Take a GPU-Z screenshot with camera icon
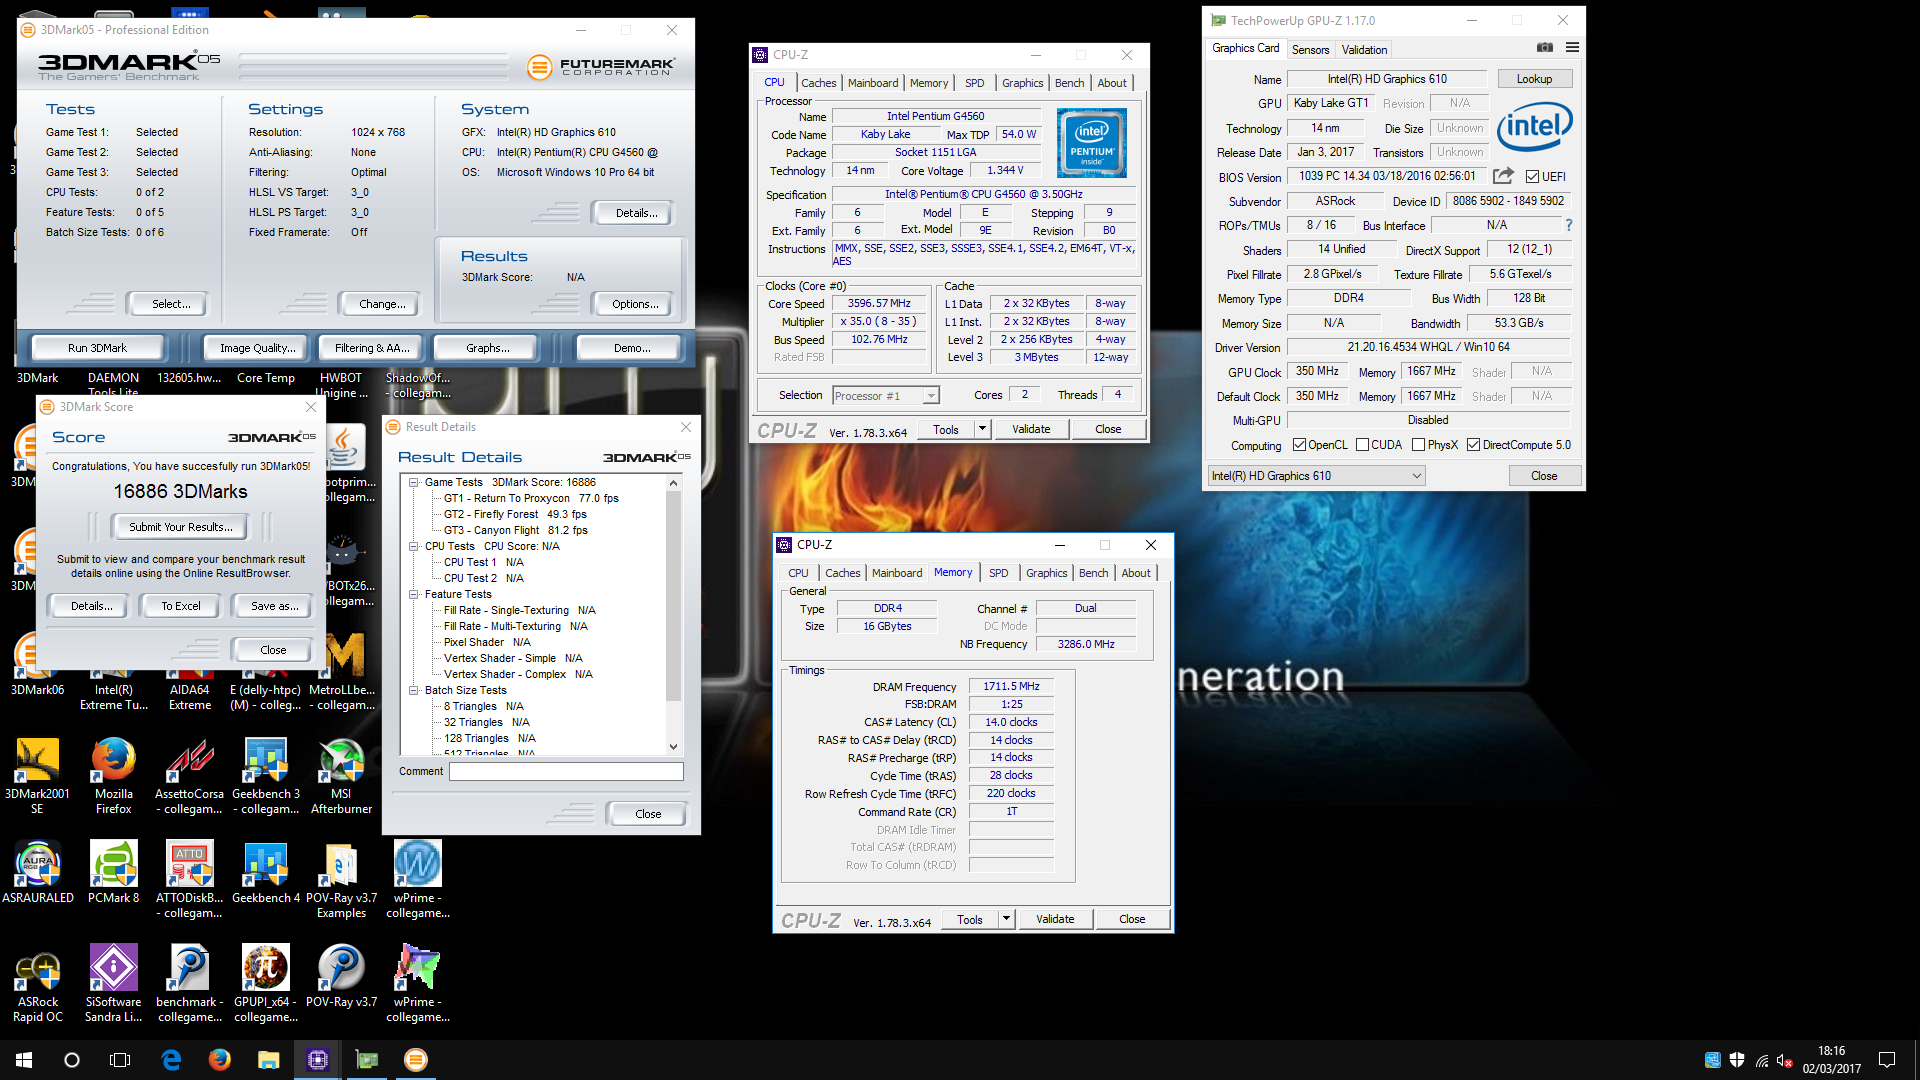1920x1080 pixels. (x=1545, y=48)
